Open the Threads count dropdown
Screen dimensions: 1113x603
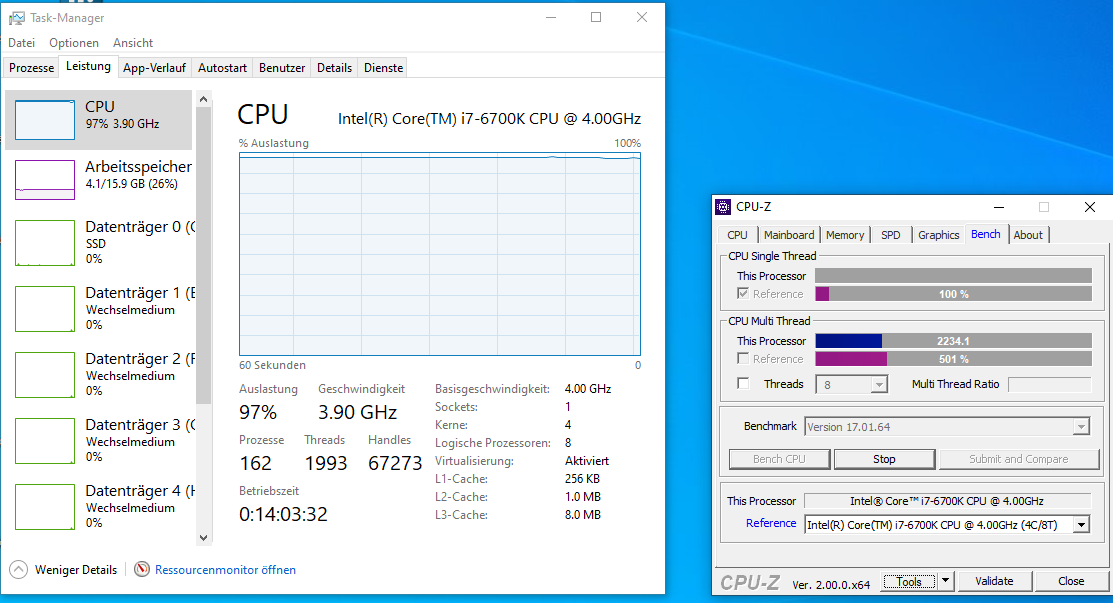(879, 385)
